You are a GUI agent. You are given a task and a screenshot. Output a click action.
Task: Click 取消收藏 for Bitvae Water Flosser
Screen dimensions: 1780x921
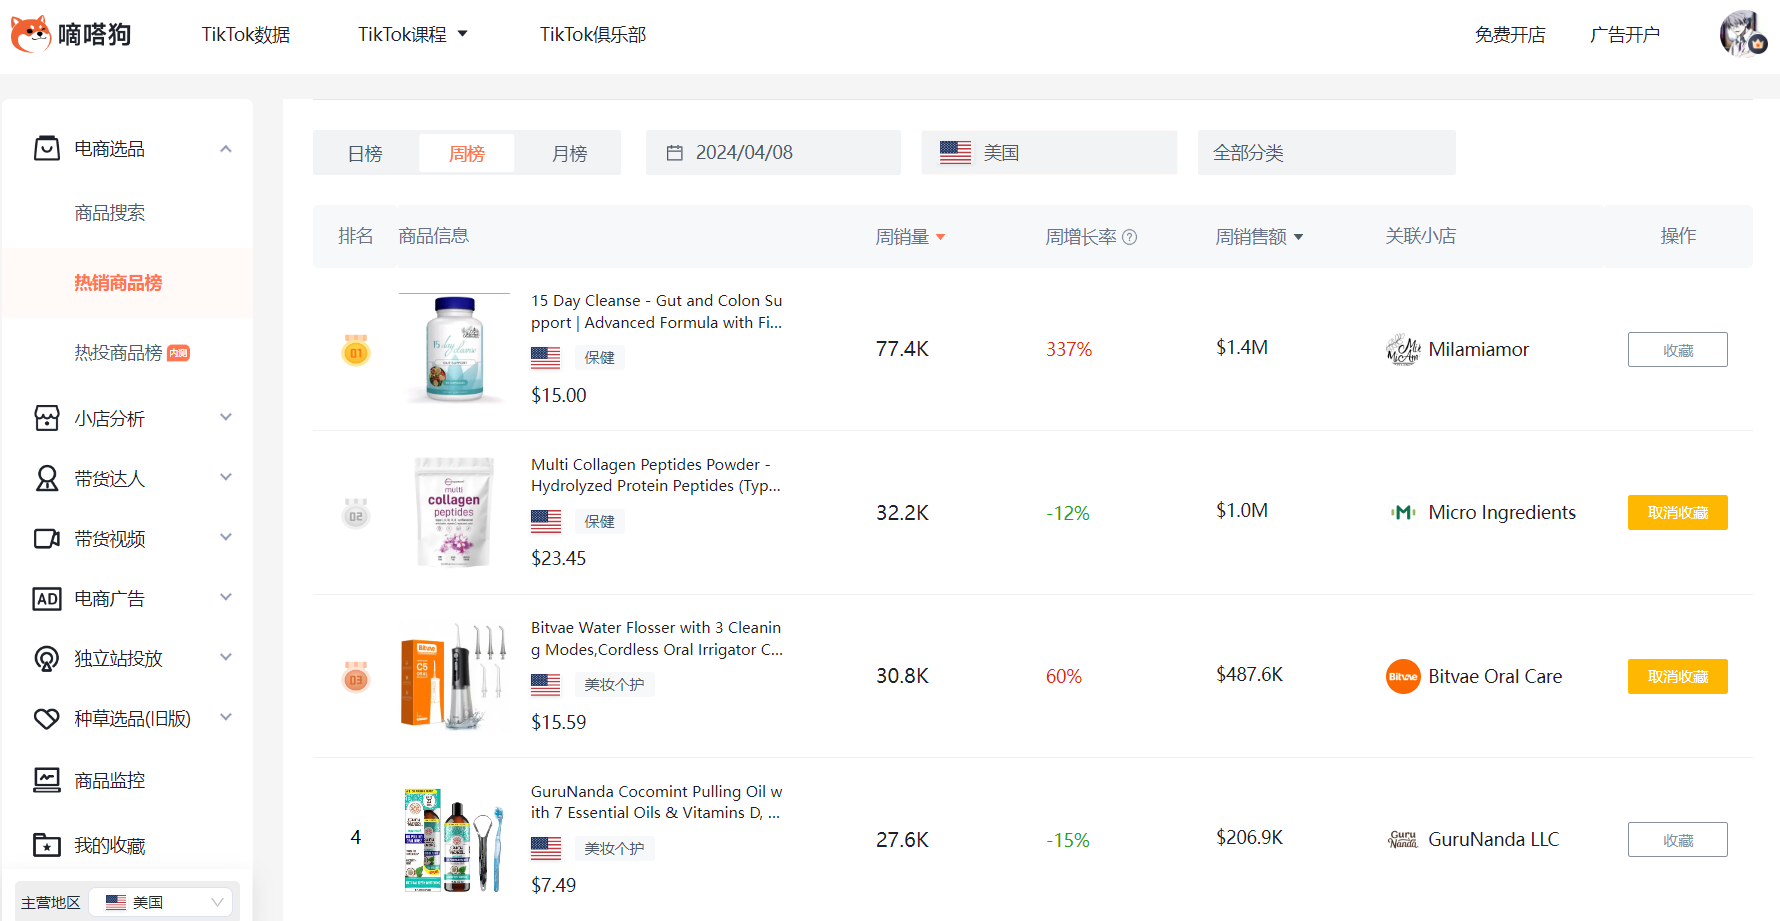[1678, 677]
